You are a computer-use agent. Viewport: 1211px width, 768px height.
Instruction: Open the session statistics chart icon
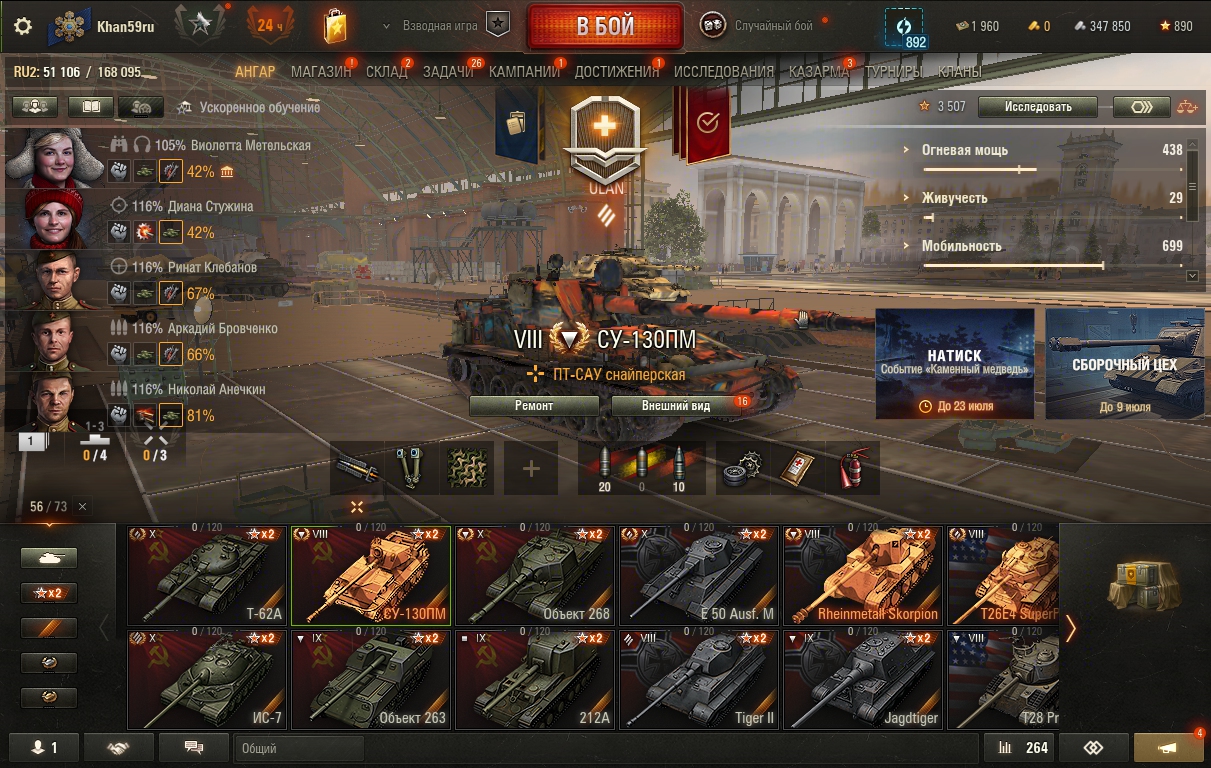[x=1017, y=748]
